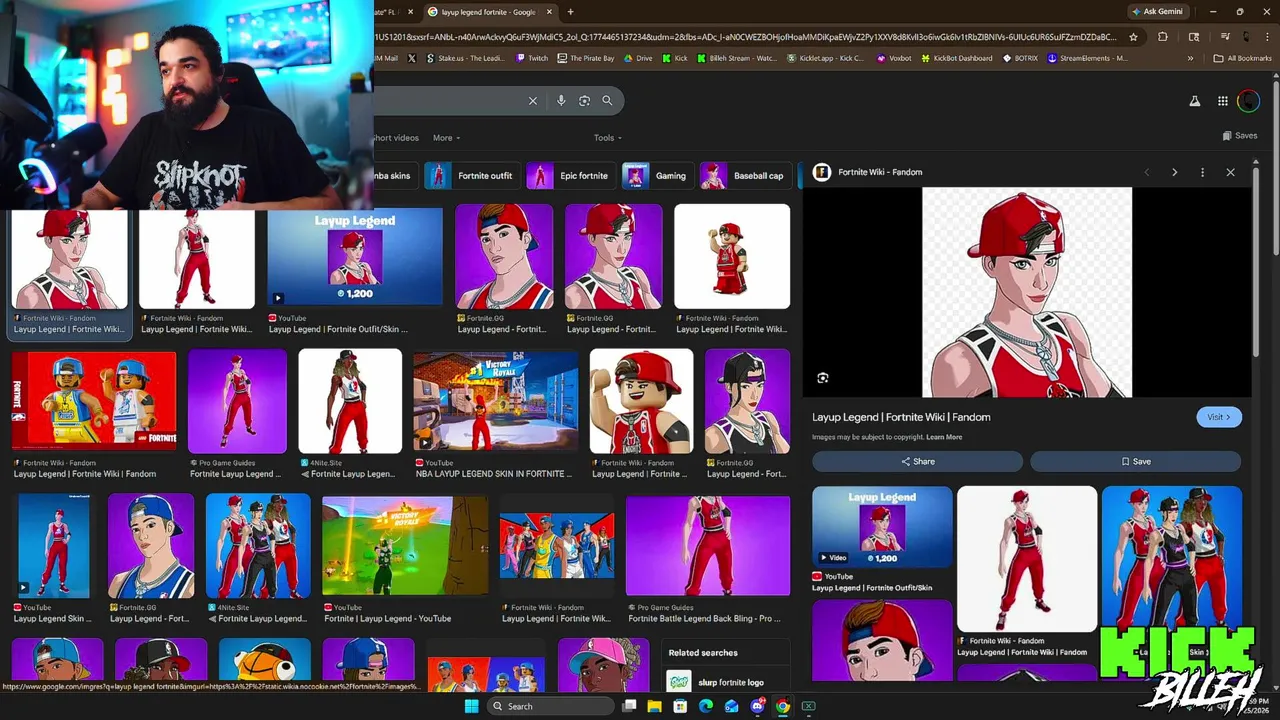Open the All Bookmarks folder
The image size is (1280, 720).
point(1242,58)
